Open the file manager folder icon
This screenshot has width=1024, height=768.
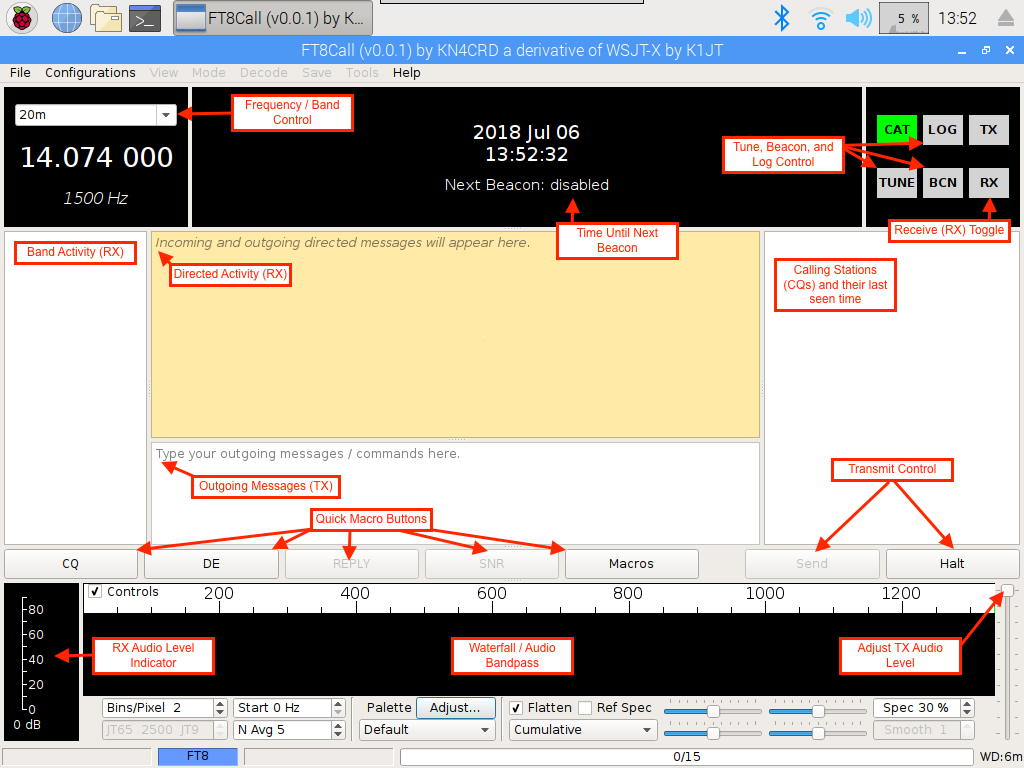tap(106, 18)
